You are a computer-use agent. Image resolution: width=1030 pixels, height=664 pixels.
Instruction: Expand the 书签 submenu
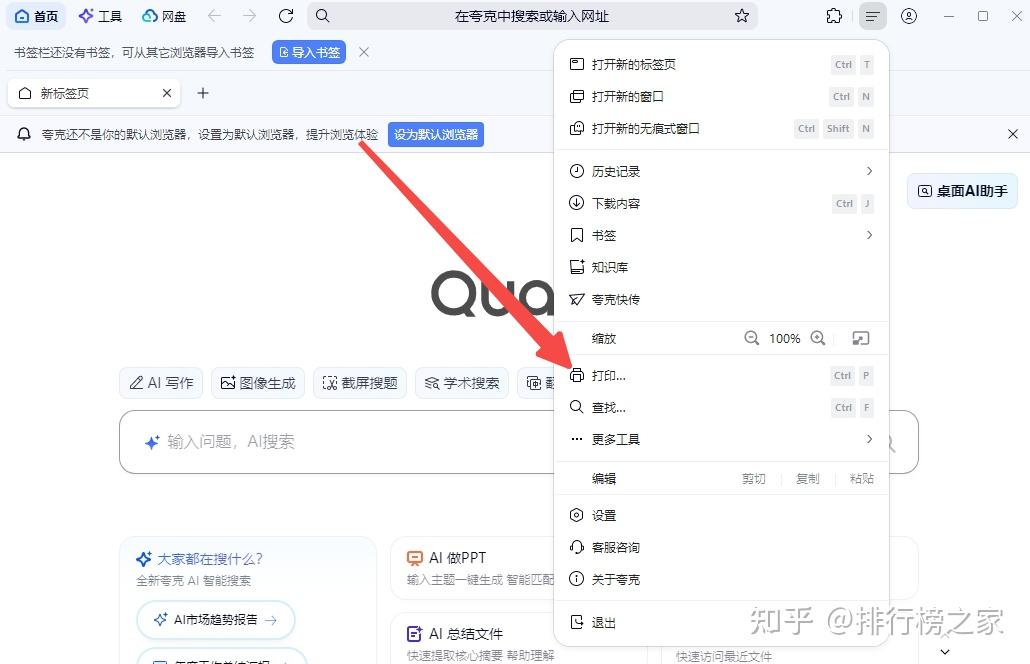pyautogui.click(x=721, y=235)
